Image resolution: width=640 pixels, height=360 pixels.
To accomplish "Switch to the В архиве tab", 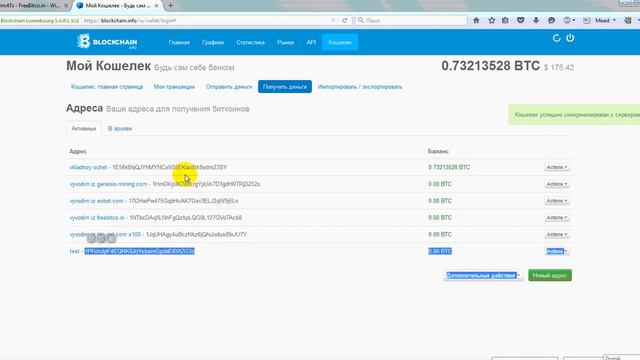I will [120, 128].
